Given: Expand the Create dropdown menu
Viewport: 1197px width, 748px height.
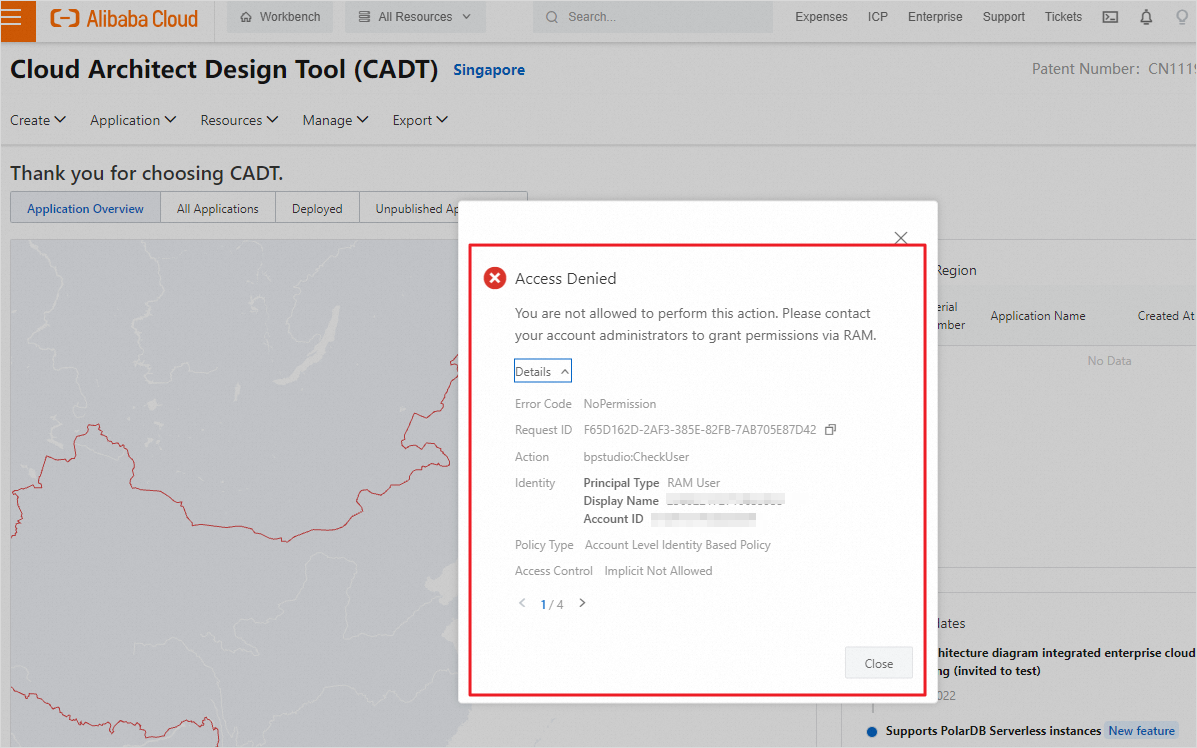Looking at the screenshot, I should 37,120.
